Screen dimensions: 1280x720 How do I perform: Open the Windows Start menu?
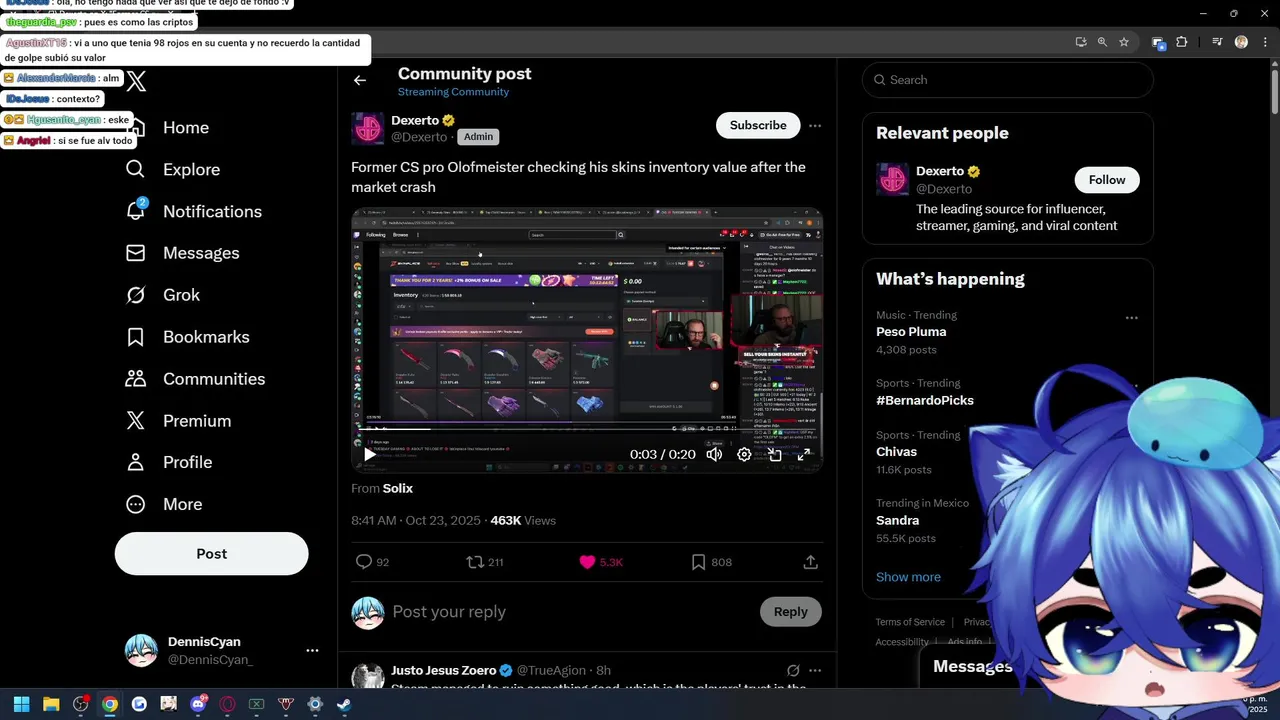pos(21,704)
